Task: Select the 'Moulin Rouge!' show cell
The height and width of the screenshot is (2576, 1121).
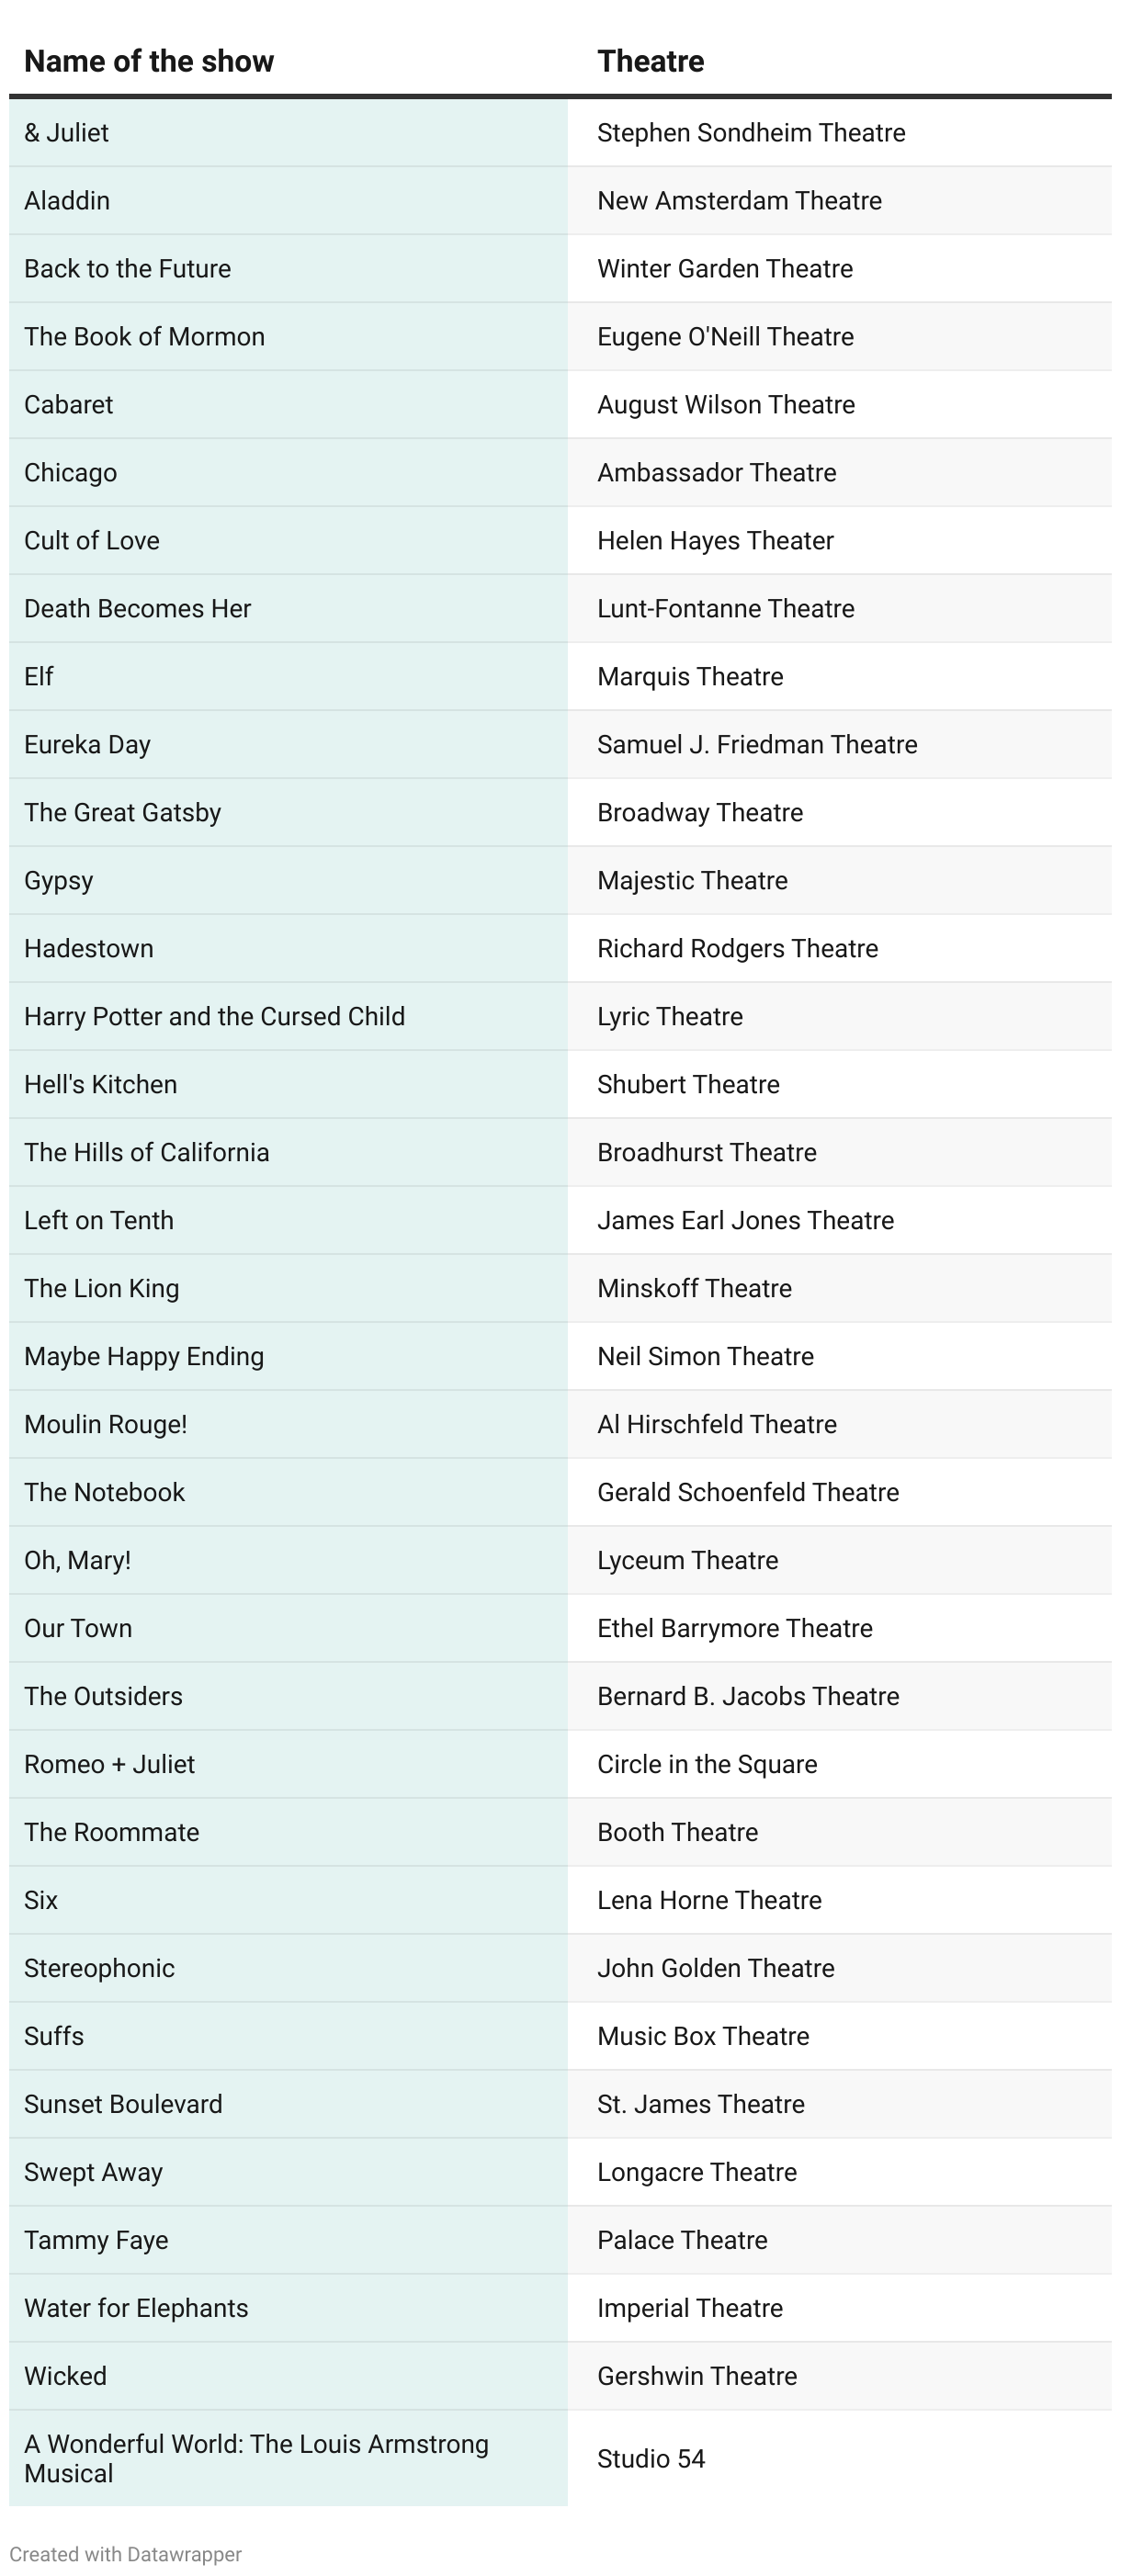Action: (105, 1425)
